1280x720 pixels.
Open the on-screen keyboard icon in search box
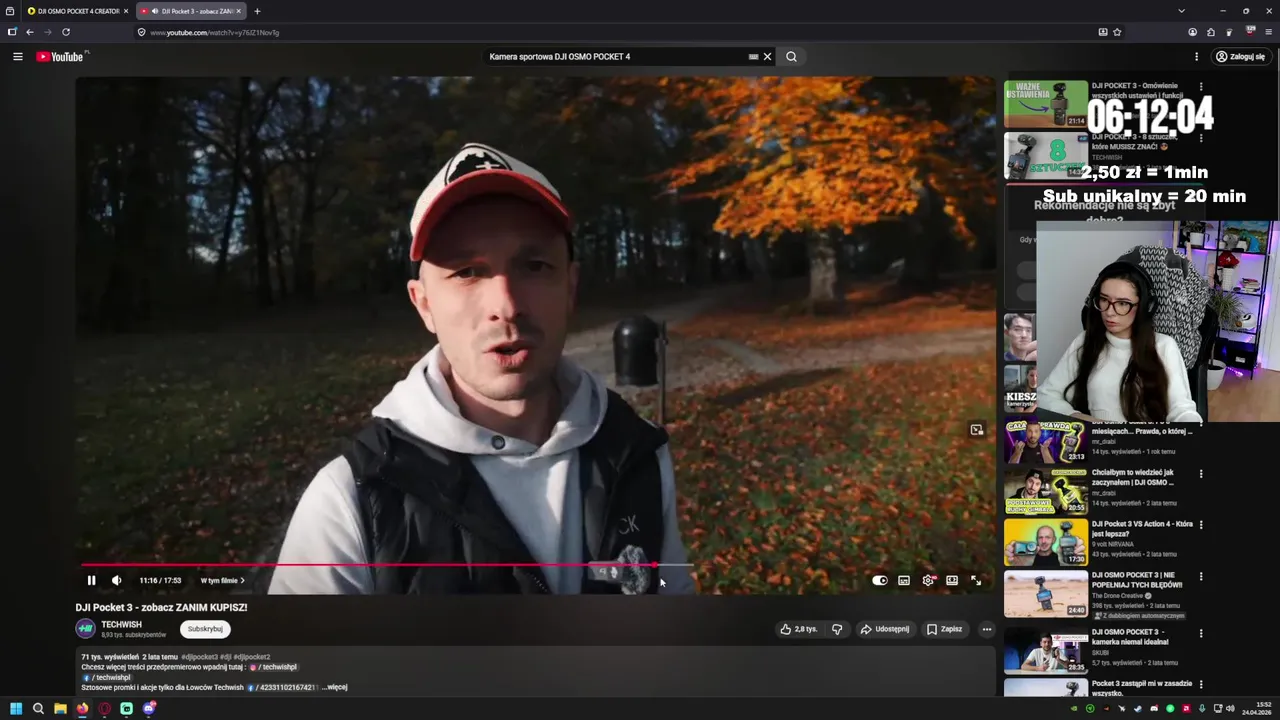click(x=753, y=57)
